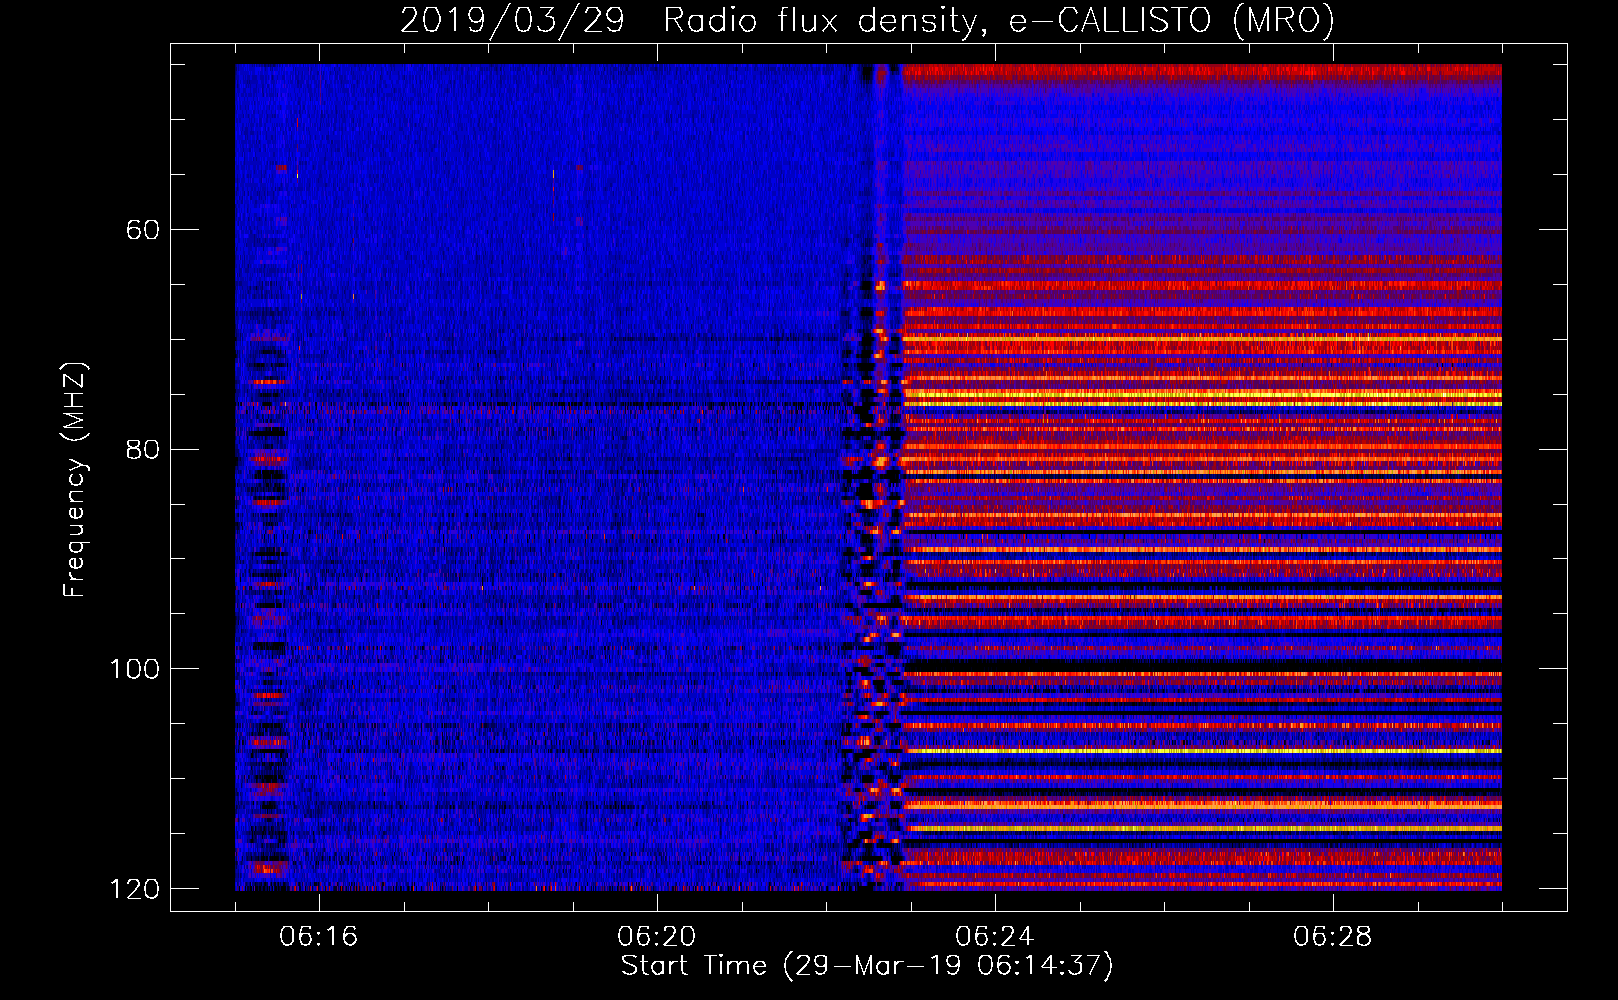Click the 120 frequency tick label
This screenshot has height=1000, width=1618.
[135, 889]
